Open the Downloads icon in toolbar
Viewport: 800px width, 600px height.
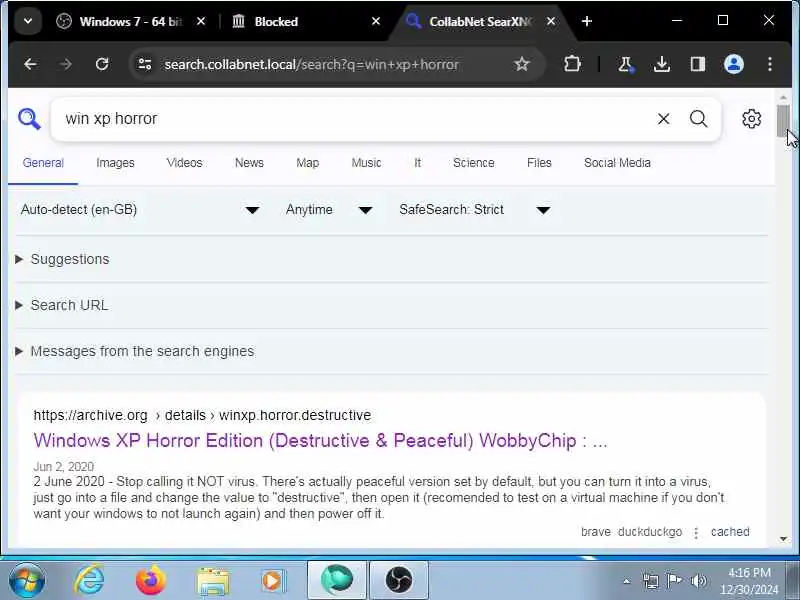click(x=662, y=64)
